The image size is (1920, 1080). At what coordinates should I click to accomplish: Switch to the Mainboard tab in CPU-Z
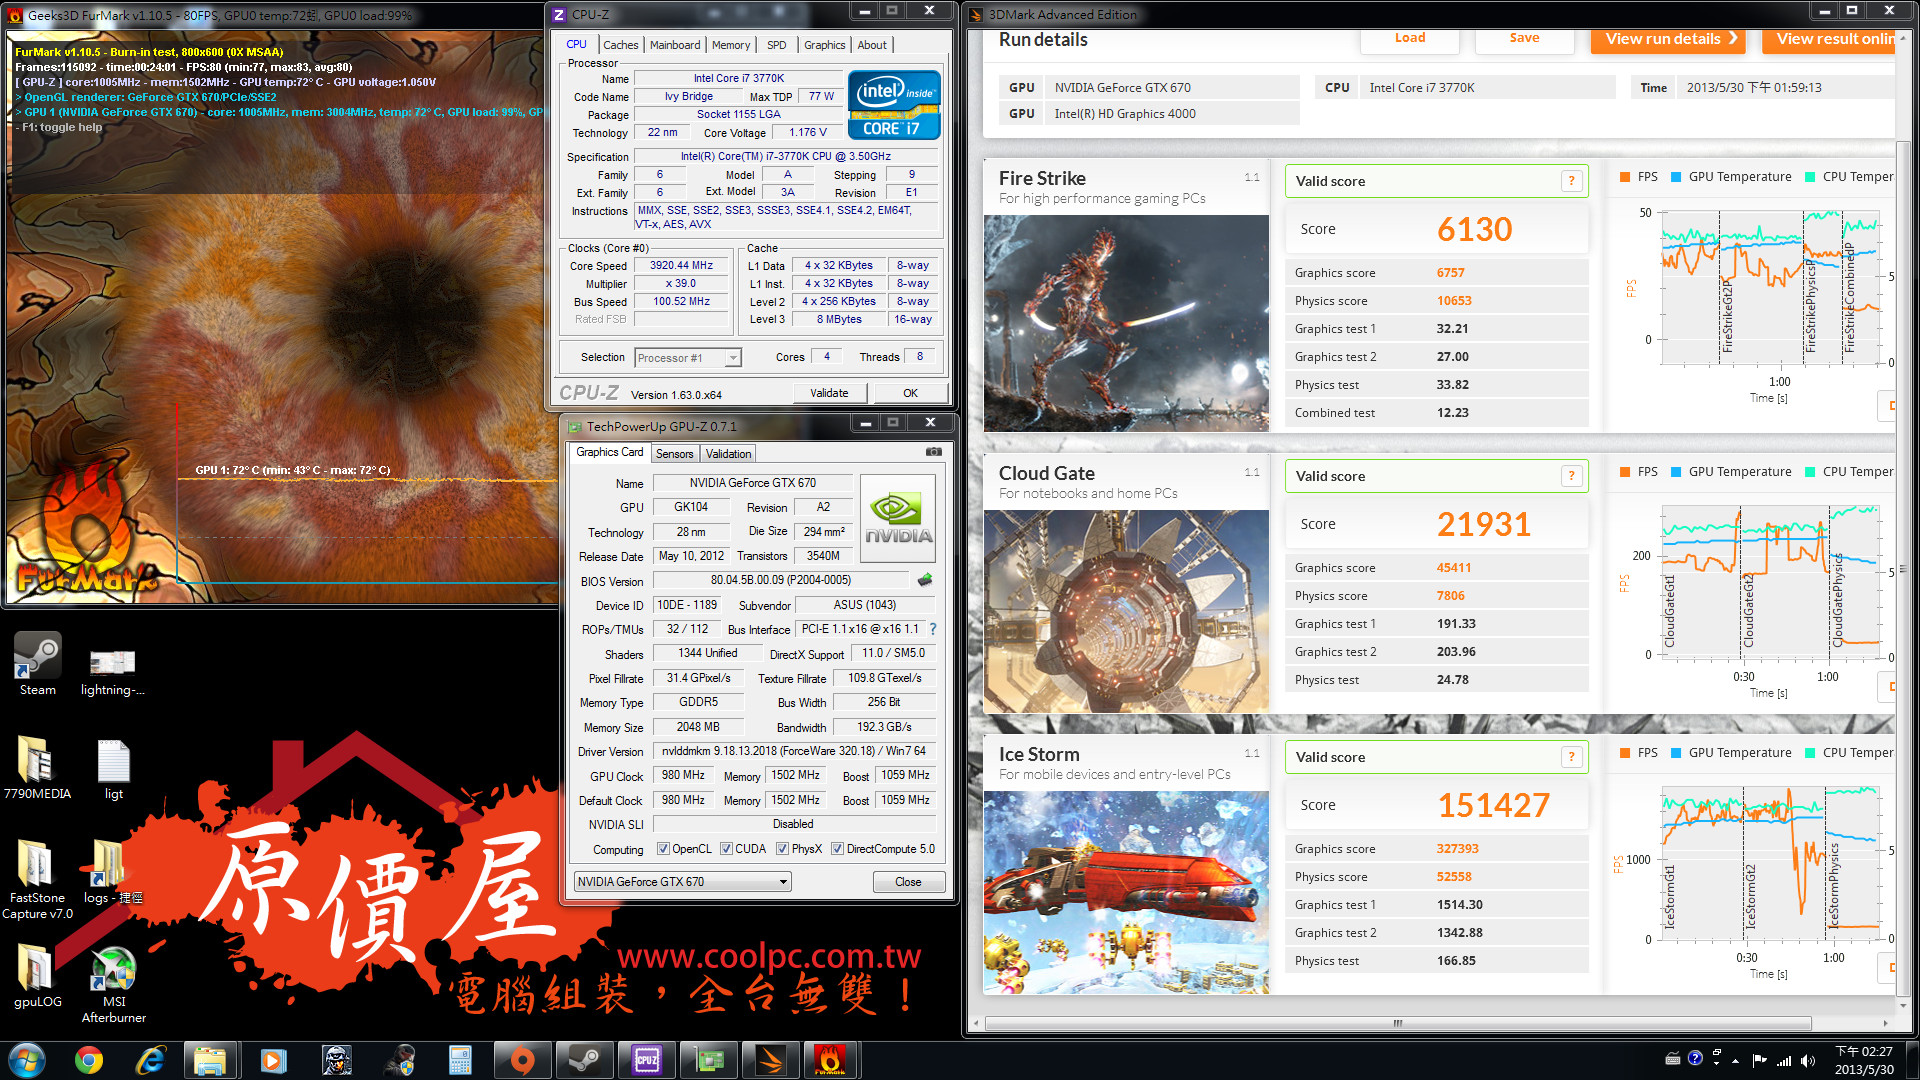pos(674,45)
